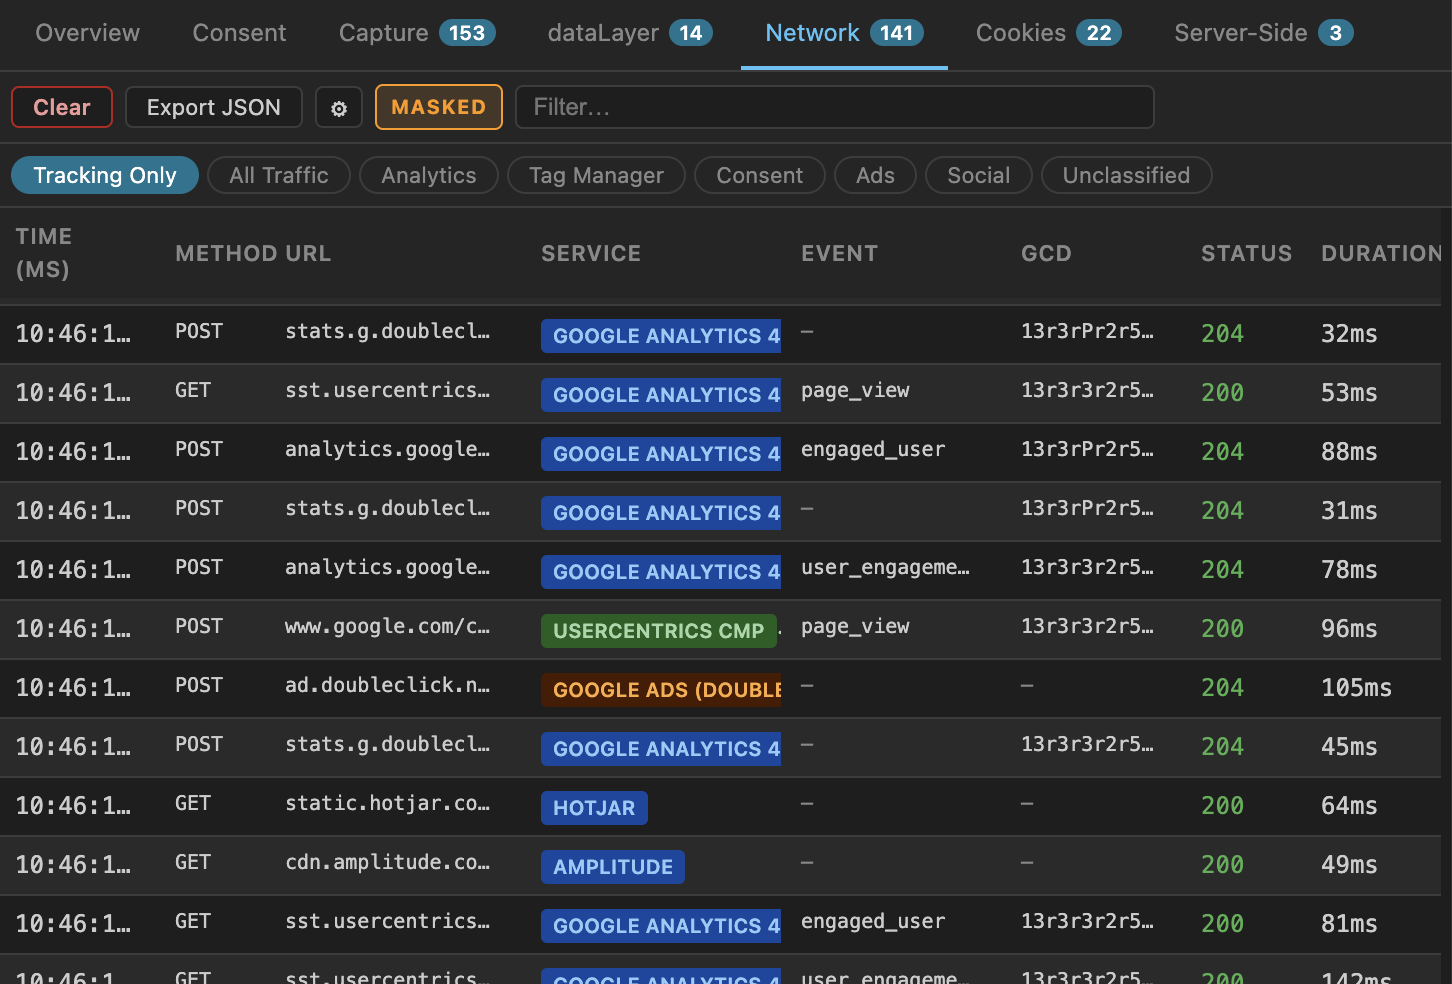Switch to the Overview tab

[88, 33]
